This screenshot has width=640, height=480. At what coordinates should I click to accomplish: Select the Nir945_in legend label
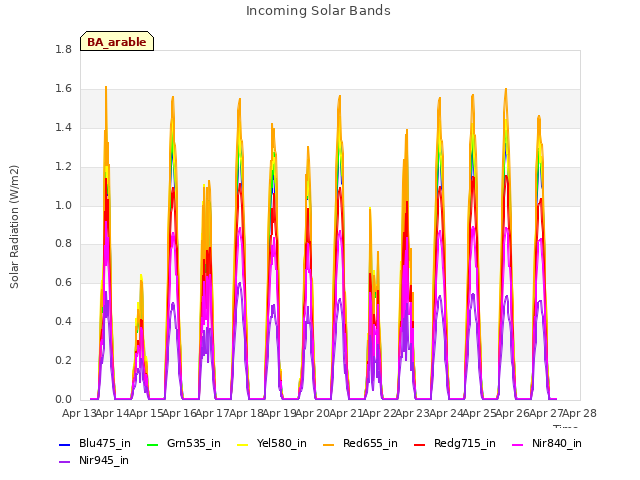coord(104,460)
